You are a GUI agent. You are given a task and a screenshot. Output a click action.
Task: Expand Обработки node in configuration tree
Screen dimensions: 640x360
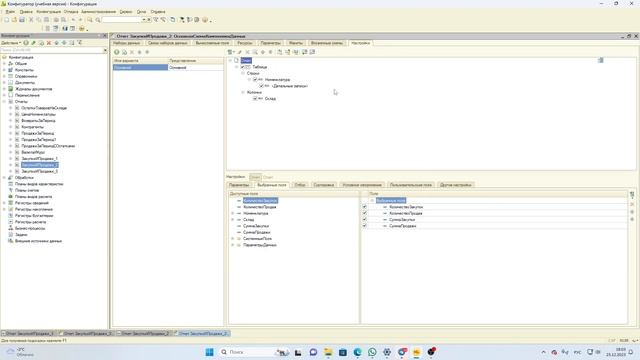point(4,178)
